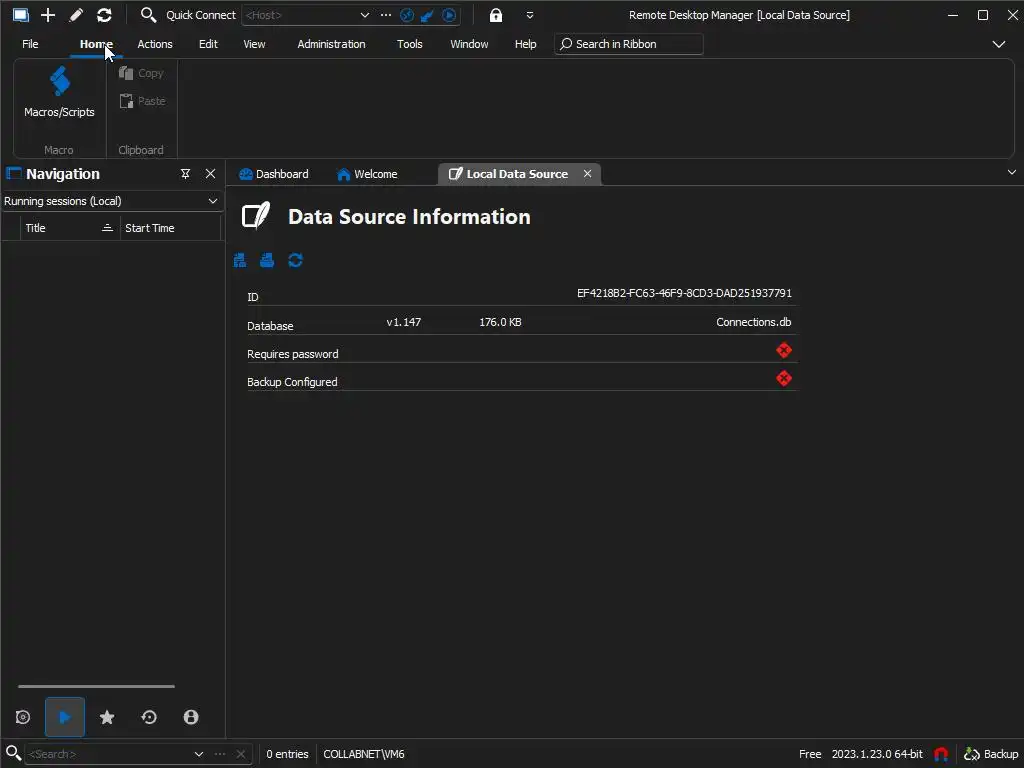Open the tab list chevron at the right of the tabs

(x=1012, y=172)
